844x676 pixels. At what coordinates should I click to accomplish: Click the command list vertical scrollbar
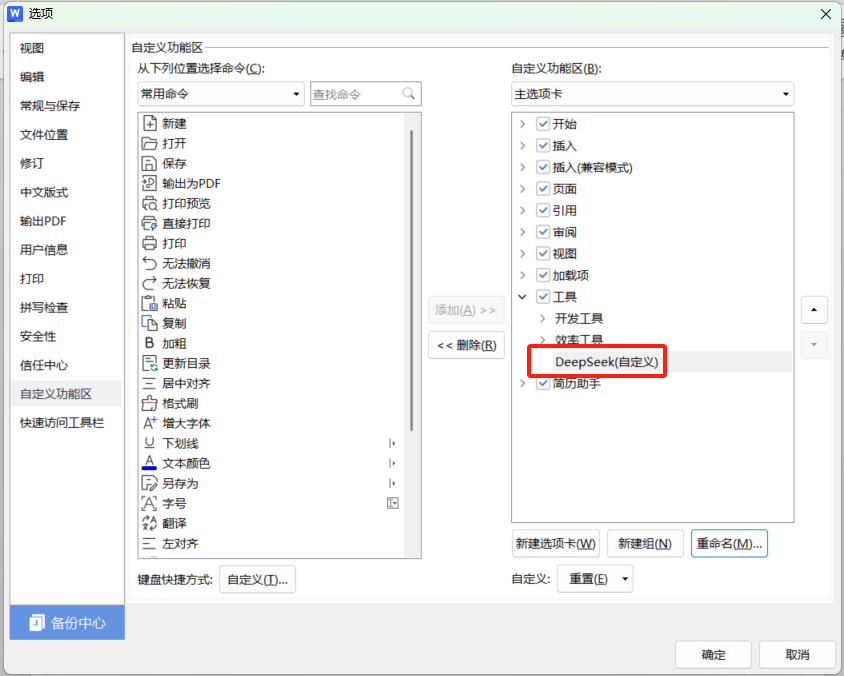click(412, 280)
